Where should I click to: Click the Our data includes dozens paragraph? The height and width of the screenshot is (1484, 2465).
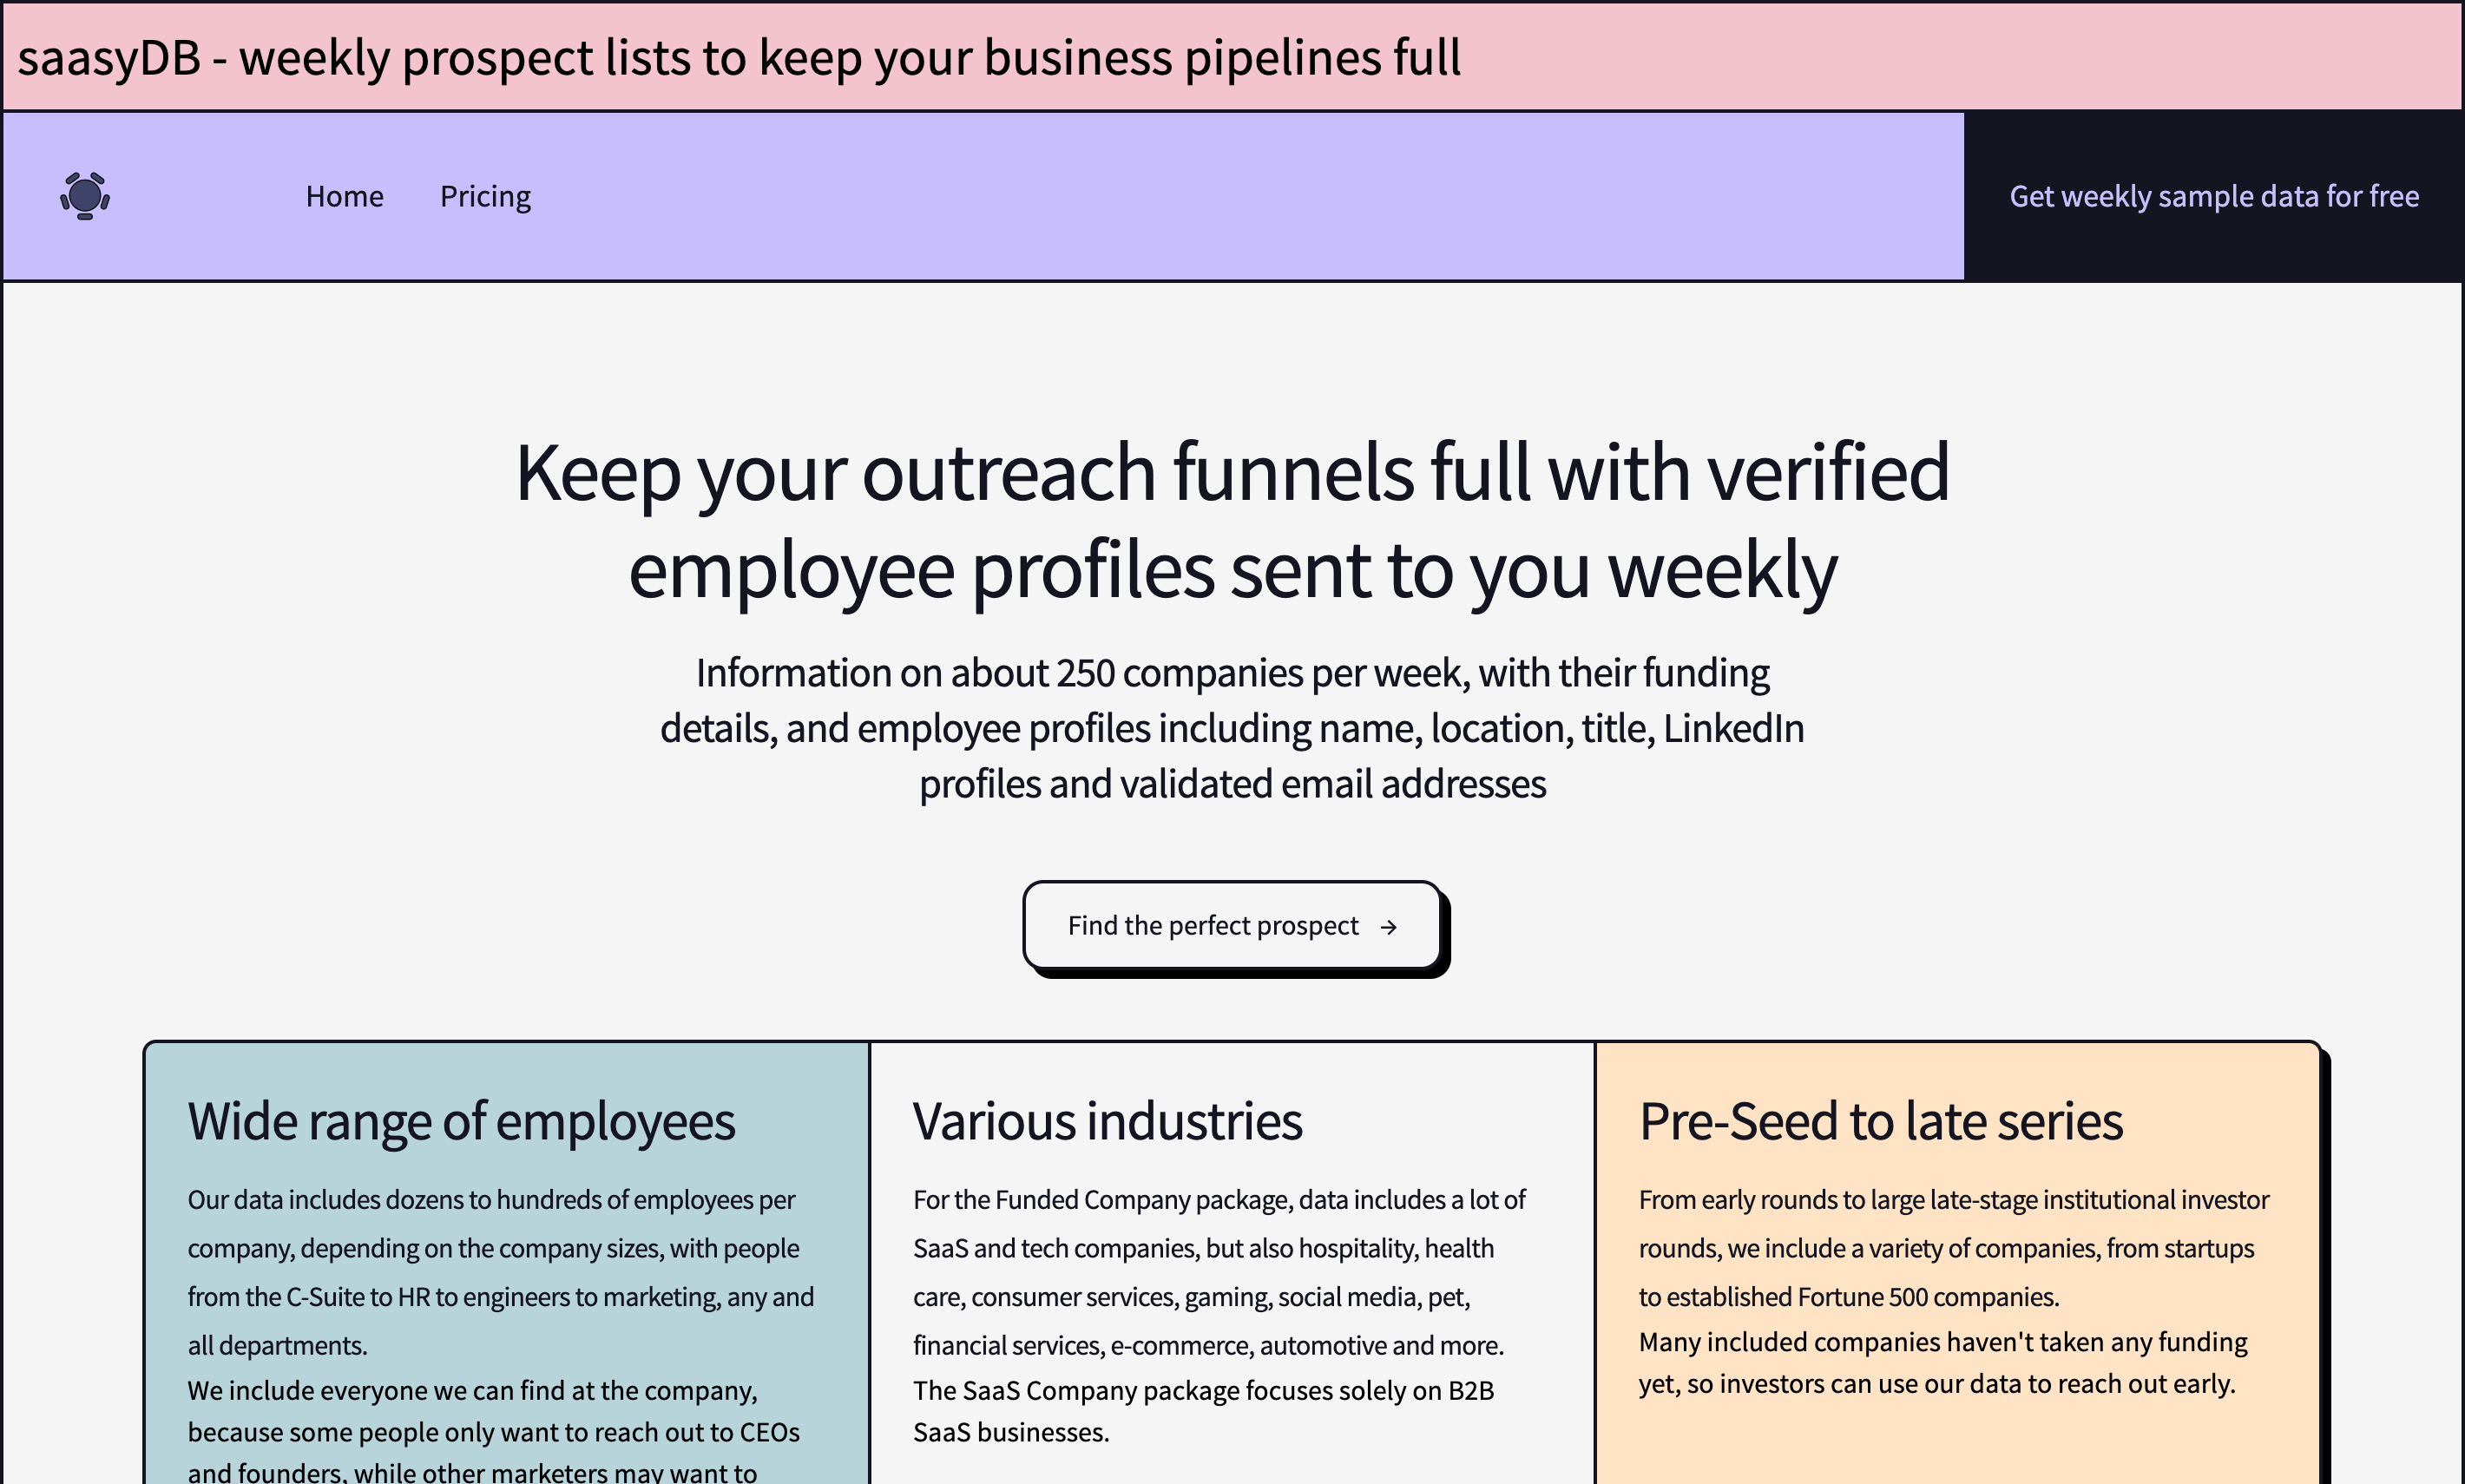[500, 1272]
